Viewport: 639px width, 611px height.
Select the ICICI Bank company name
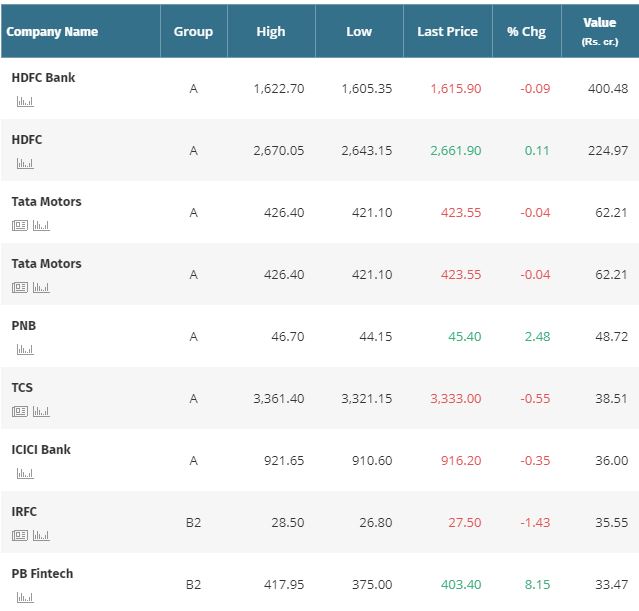41,450
